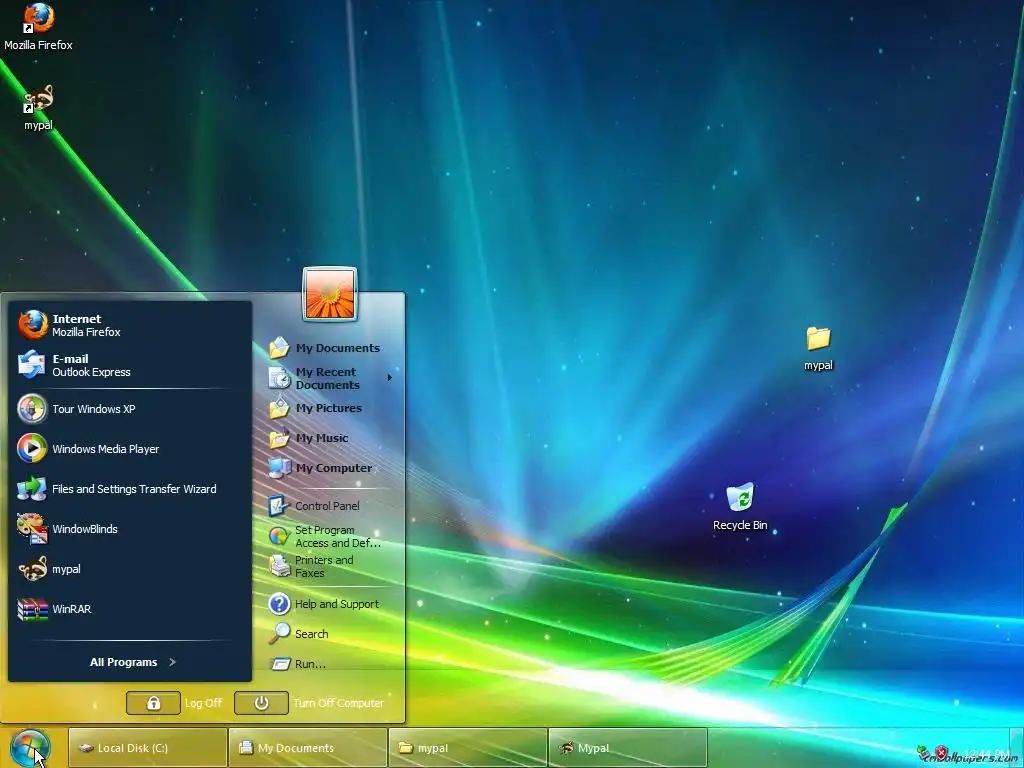
Task: Select the My Recent Documents menu entry text
Action: [x=328, y=378]
